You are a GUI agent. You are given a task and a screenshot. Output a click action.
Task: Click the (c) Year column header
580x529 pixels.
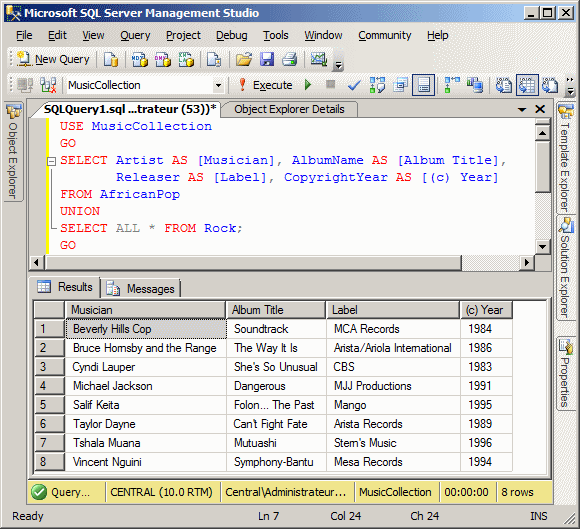(486, 310)
